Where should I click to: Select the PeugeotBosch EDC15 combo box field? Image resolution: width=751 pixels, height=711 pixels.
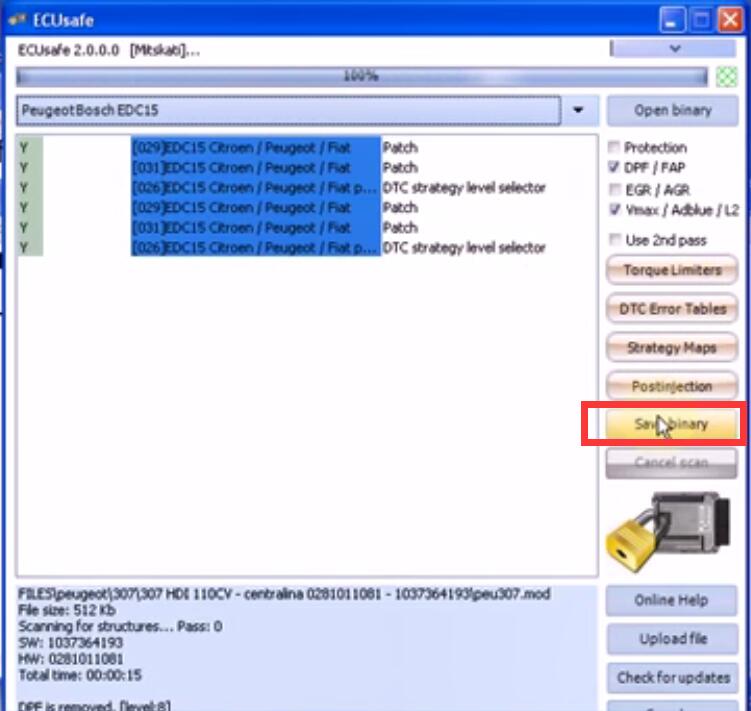pos(288,111)
